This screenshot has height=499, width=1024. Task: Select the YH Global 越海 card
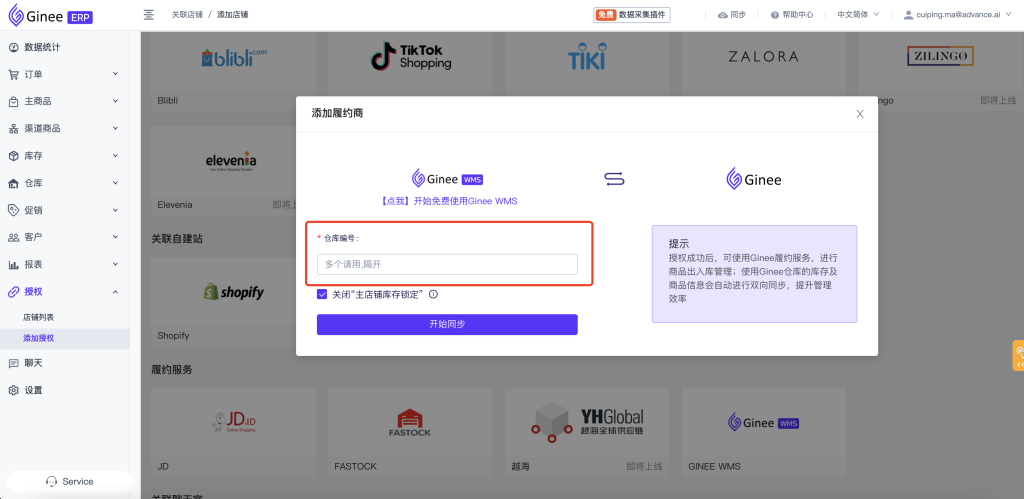(x=586, y=432)
